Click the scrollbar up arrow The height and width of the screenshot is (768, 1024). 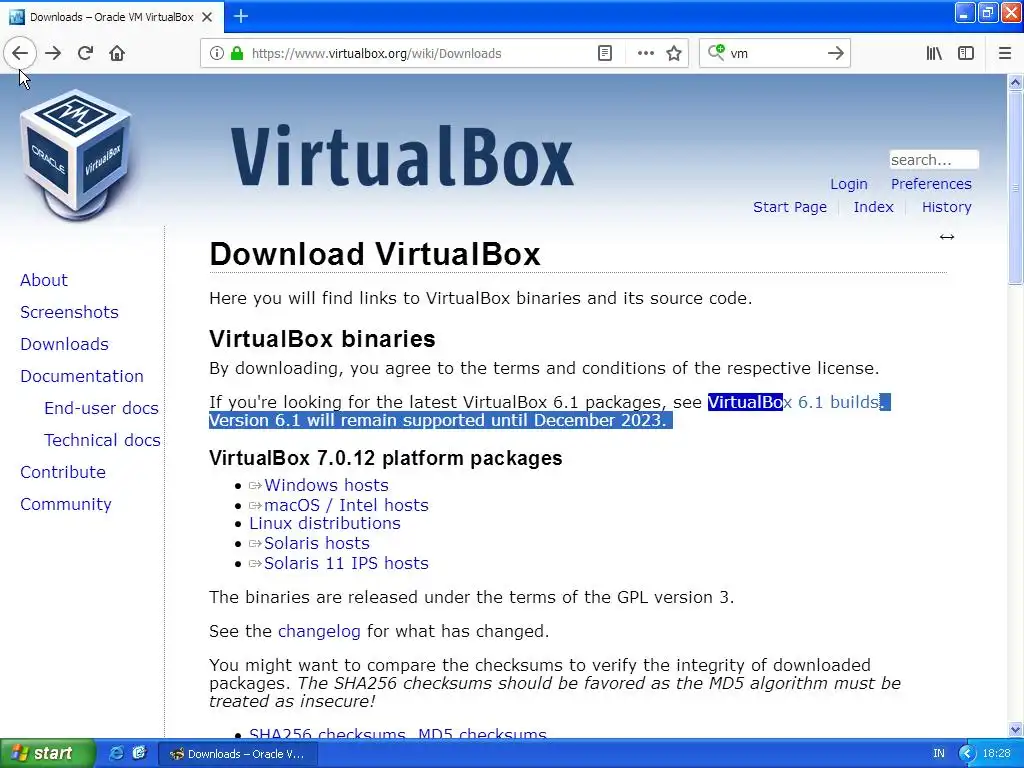point(1015,82)
